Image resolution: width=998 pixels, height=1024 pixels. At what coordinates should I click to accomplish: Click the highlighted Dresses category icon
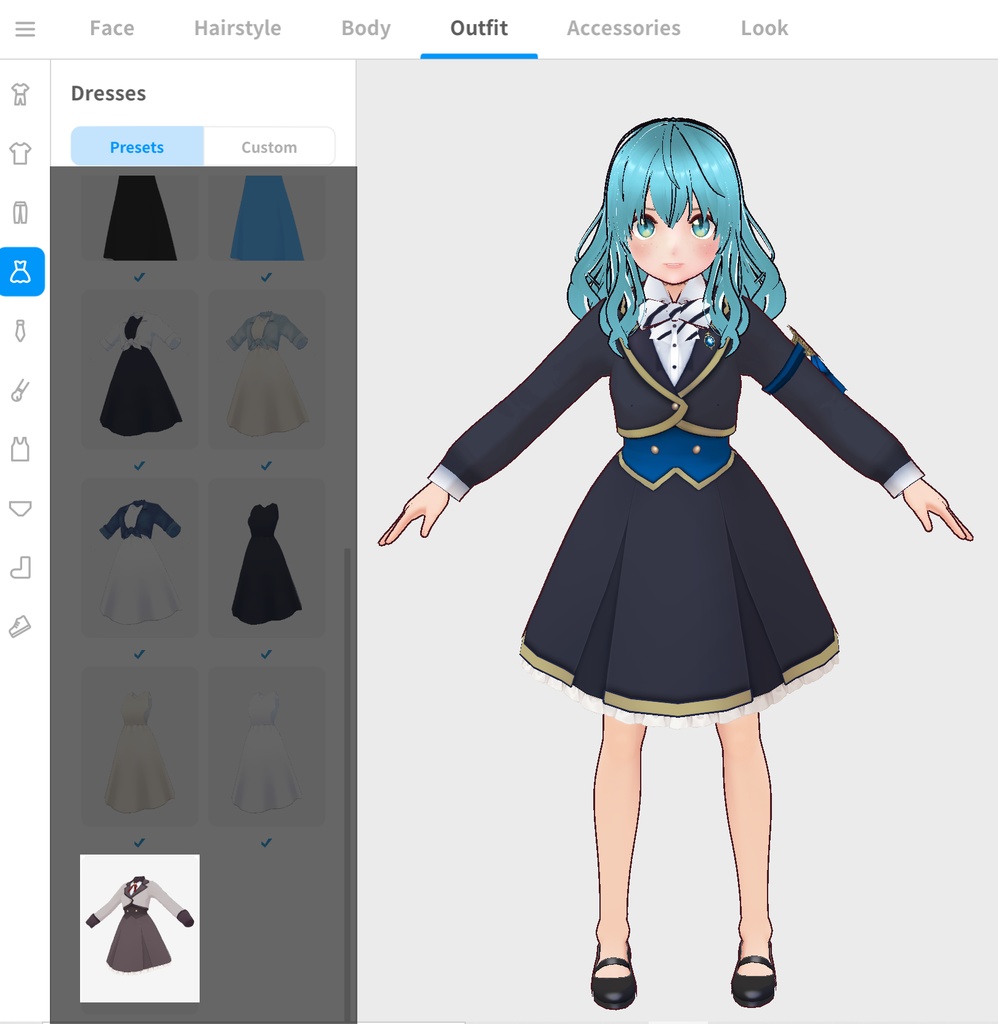click(22, 272)
